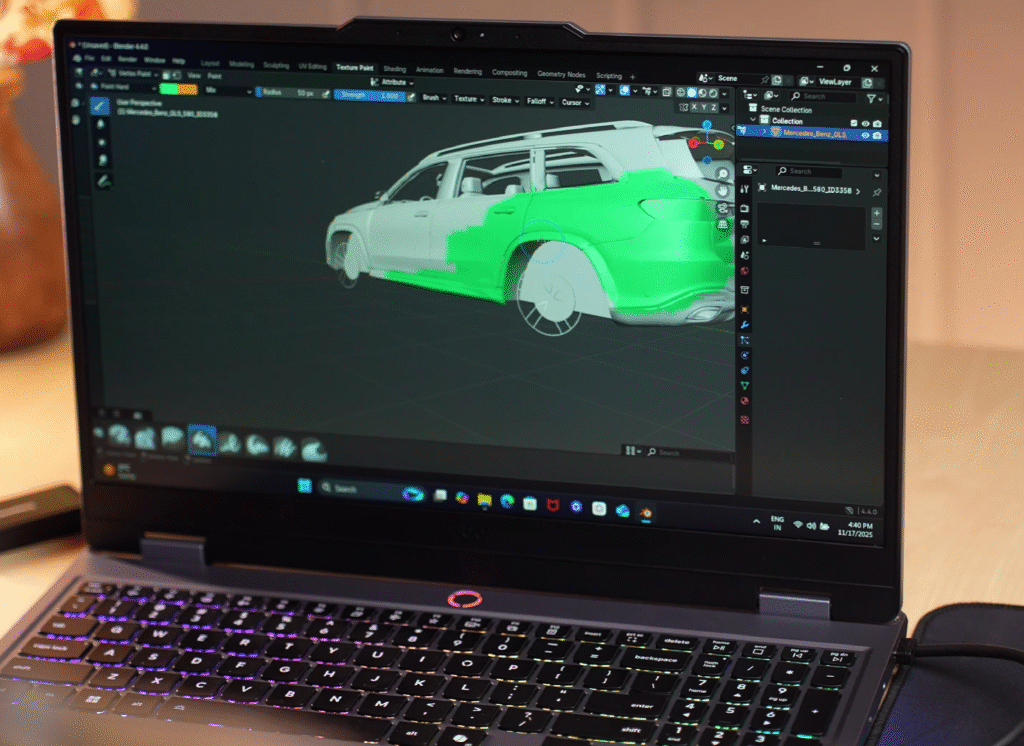Open the Modifiers wrench properties tab
Viewport: 1024px width, 746px height.
click(745, 324)
